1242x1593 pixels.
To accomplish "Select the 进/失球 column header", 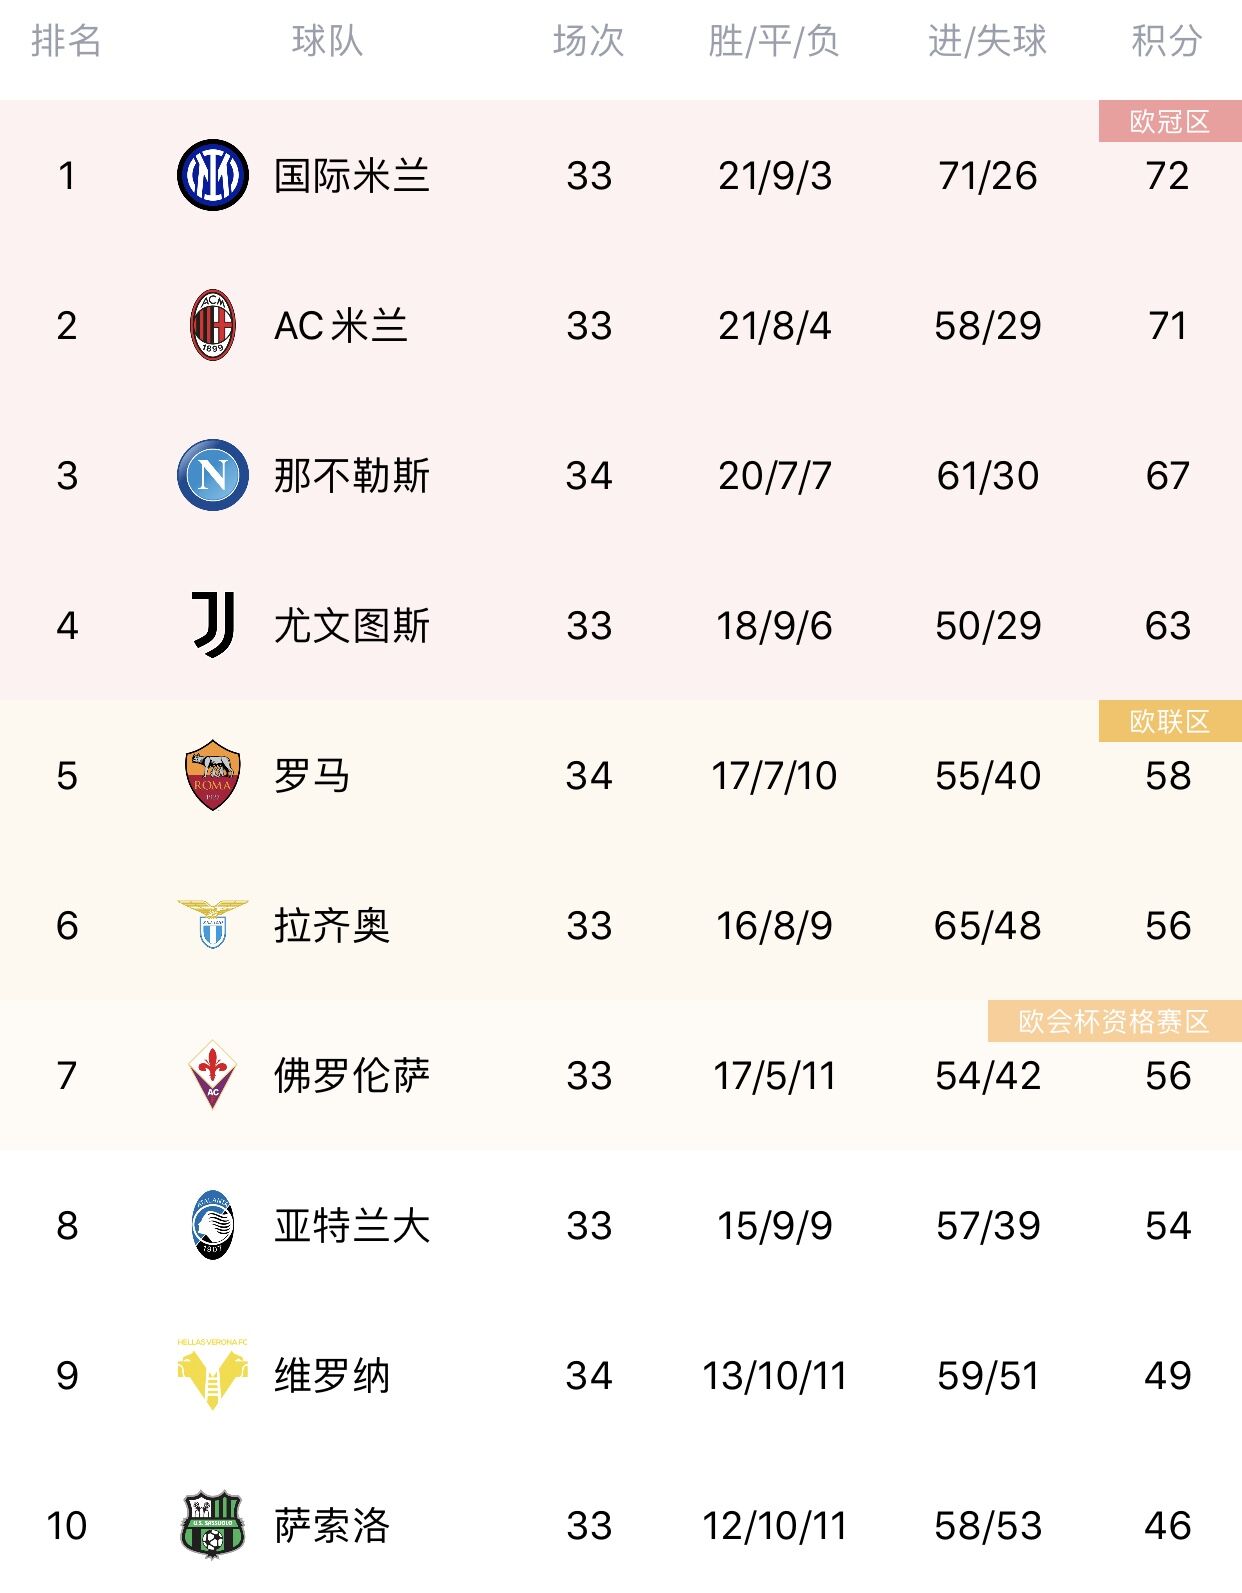I will [987, 41].
